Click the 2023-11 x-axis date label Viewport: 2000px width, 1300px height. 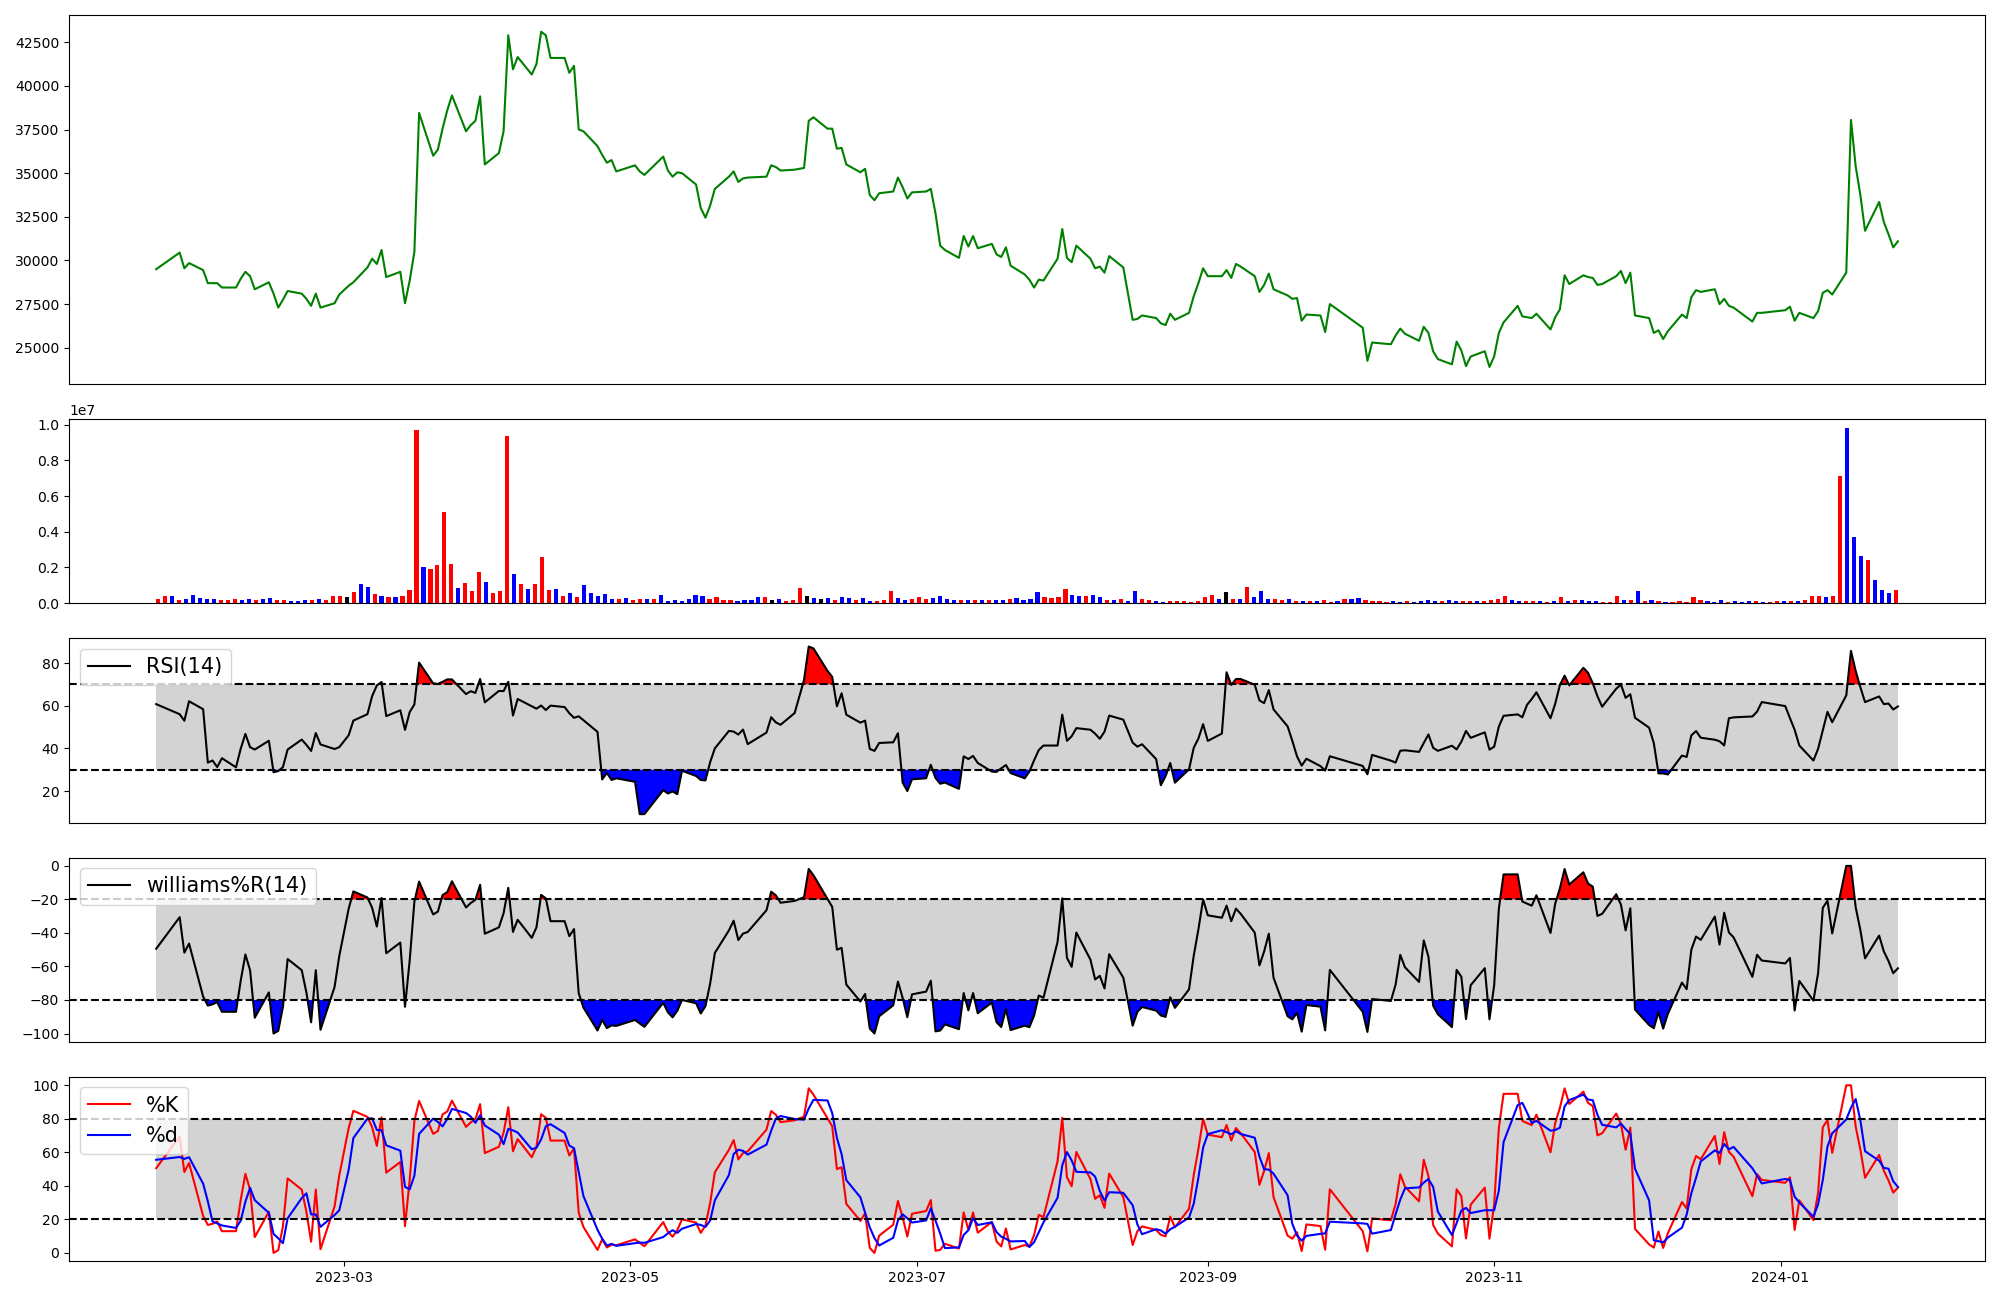coord(1494,1277)
